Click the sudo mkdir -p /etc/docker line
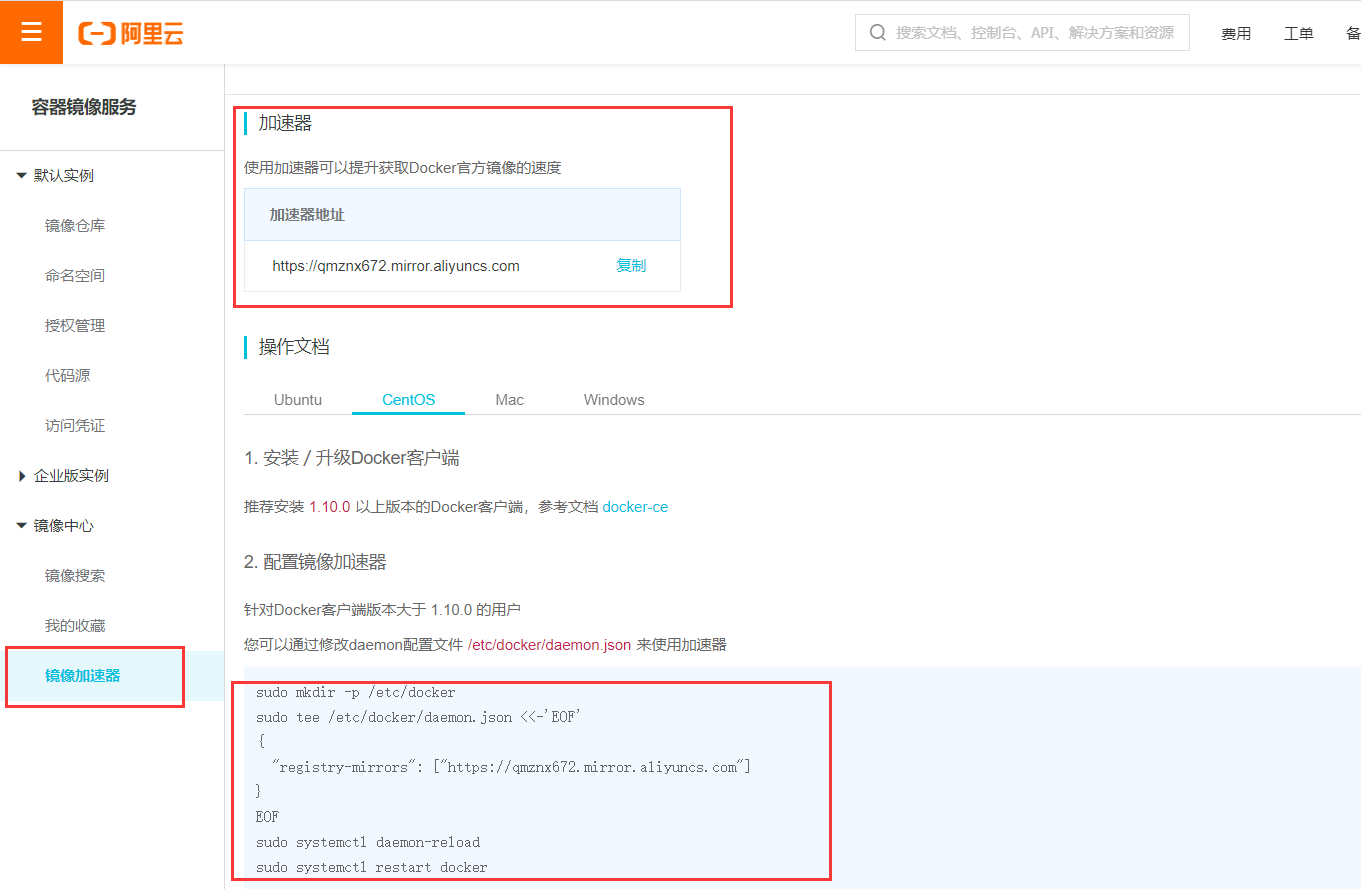This screenshot has height=889, width=1361. [x=356, y=692]
